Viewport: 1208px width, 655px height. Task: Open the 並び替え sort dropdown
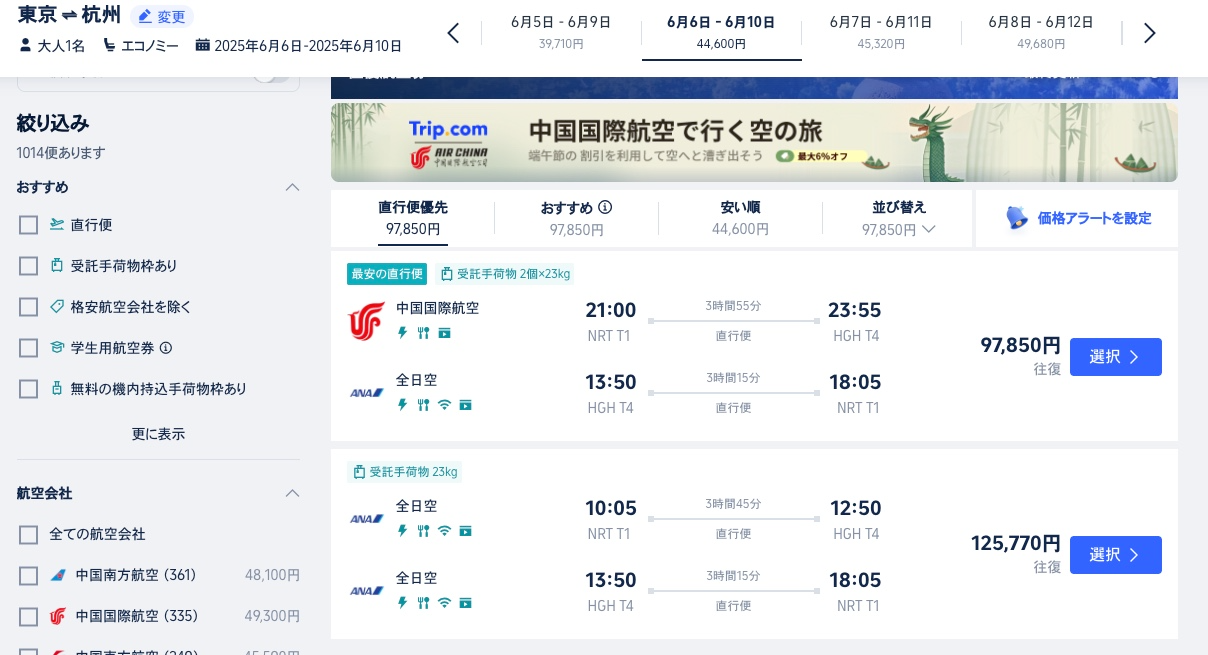click(x=898, y=219)
